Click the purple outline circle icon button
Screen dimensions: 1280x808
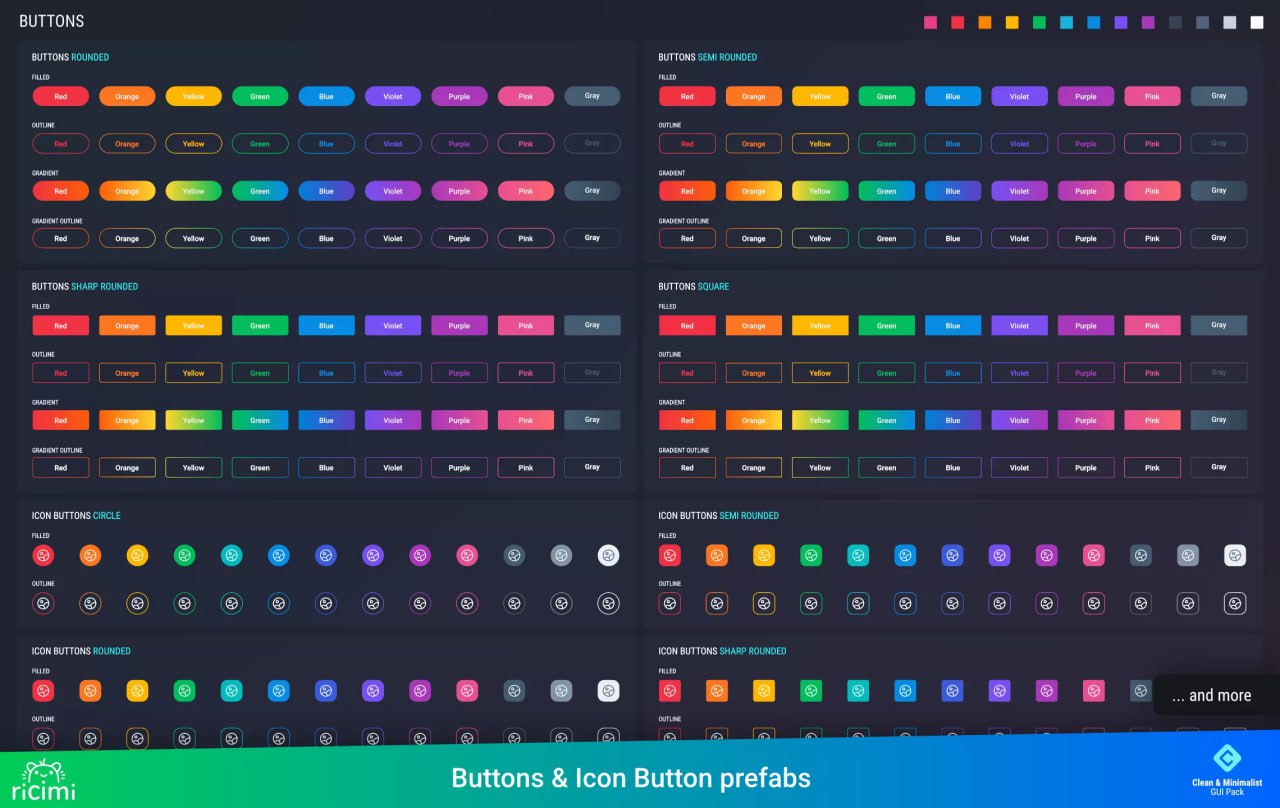420,603
